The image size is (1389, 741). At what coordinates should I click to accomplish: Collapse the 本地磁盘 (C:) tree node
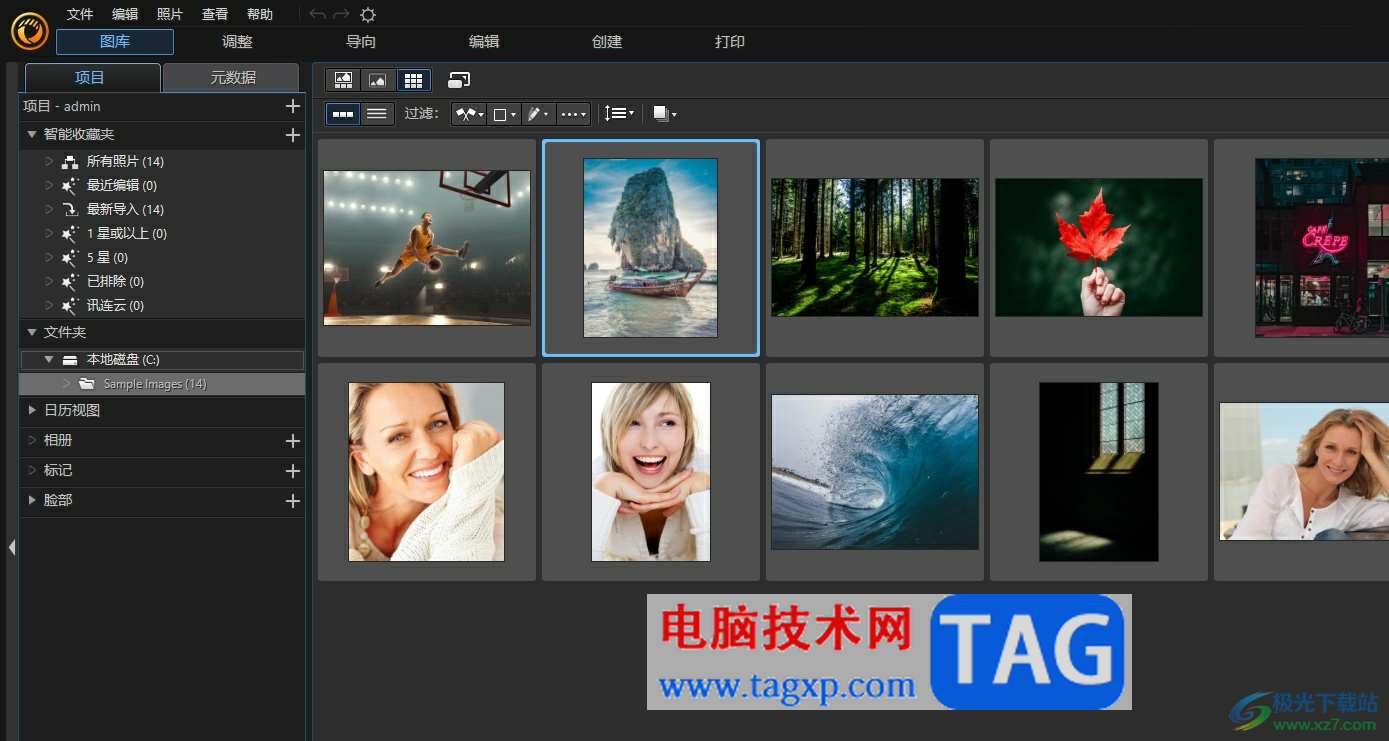click(49, 359)
